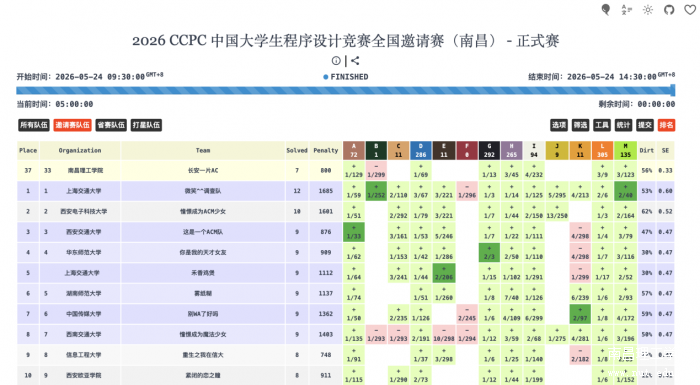Click cell 13/250 for problem J

click(557, 212)
